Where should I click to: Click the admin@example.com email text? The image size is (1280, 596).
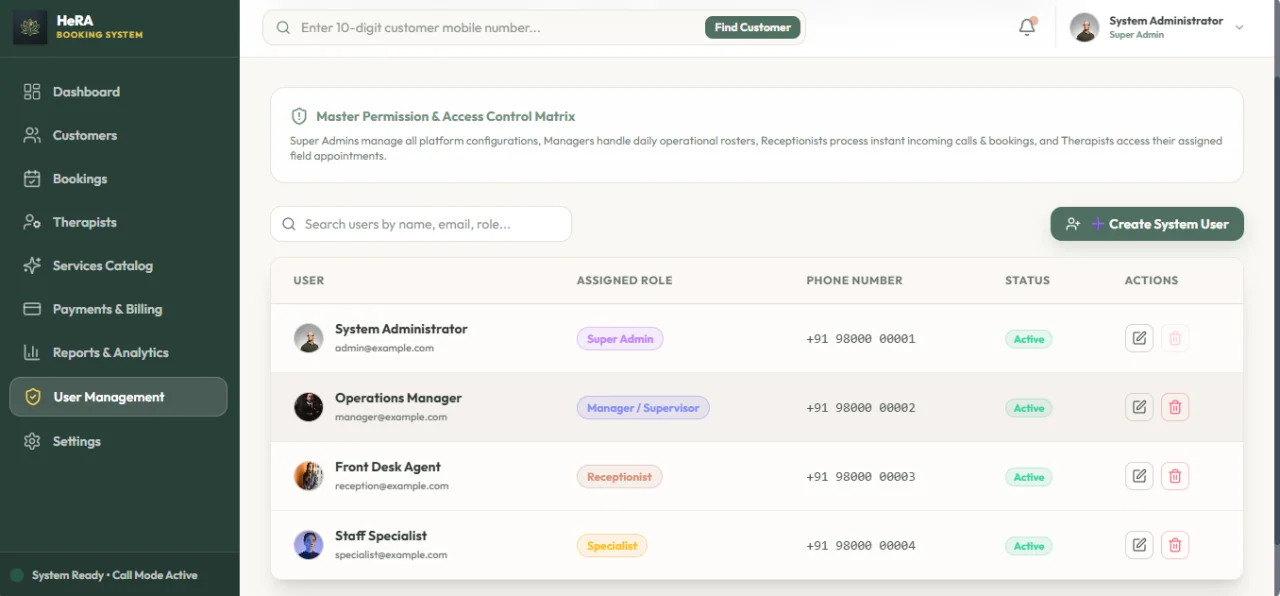click(x=384, y=348)
